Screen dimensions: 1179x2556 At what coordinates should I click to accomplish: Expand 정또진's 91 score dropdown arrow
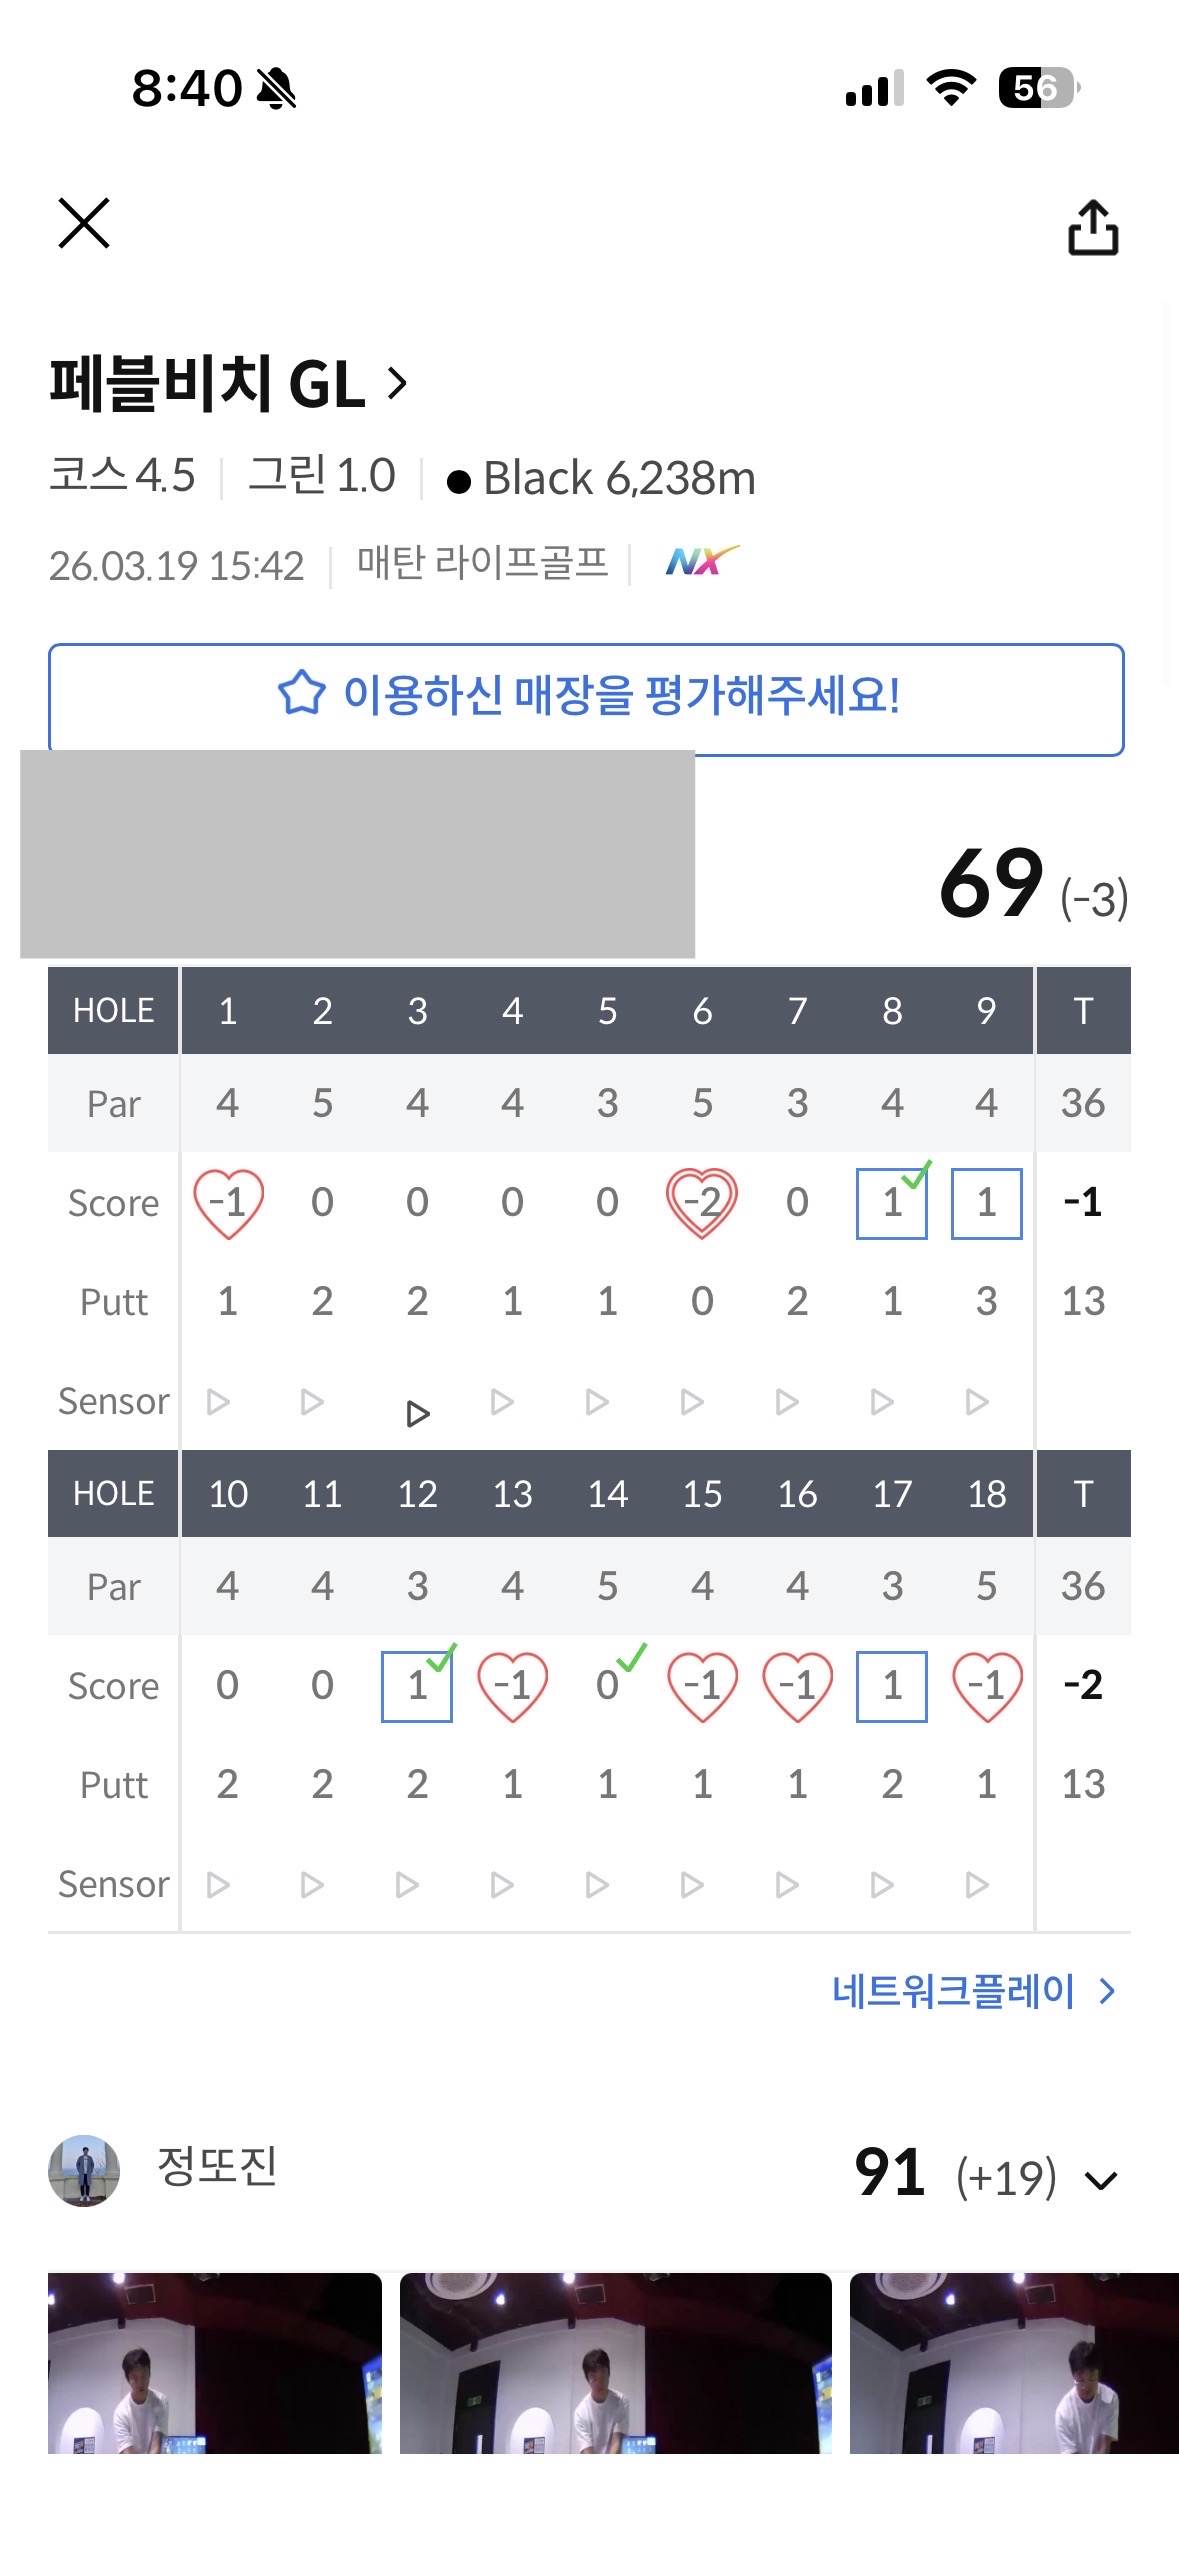[x=1101, y=2180]
